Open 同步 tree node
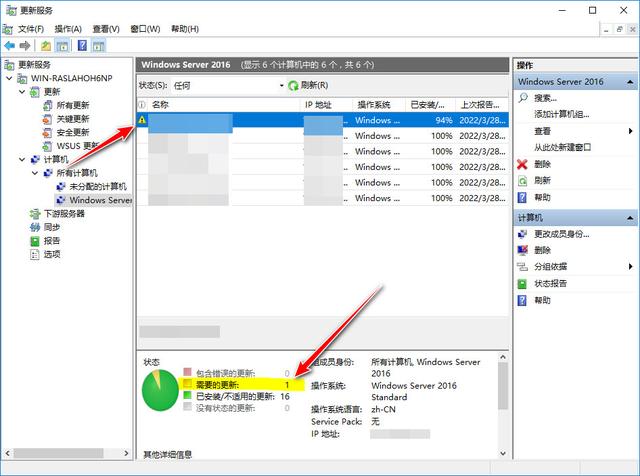 (x=52, y=227)
